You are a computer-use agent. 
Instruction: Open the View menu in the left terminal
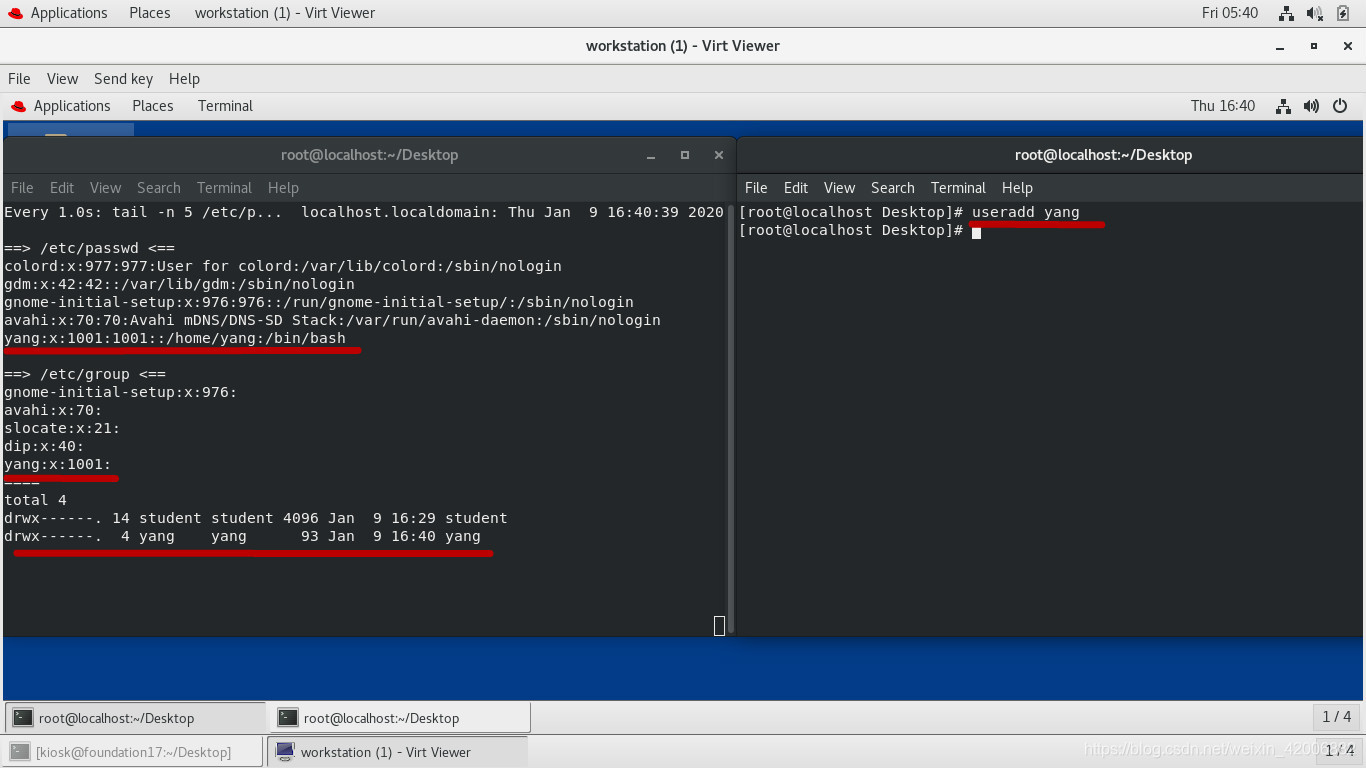(105, 188)
